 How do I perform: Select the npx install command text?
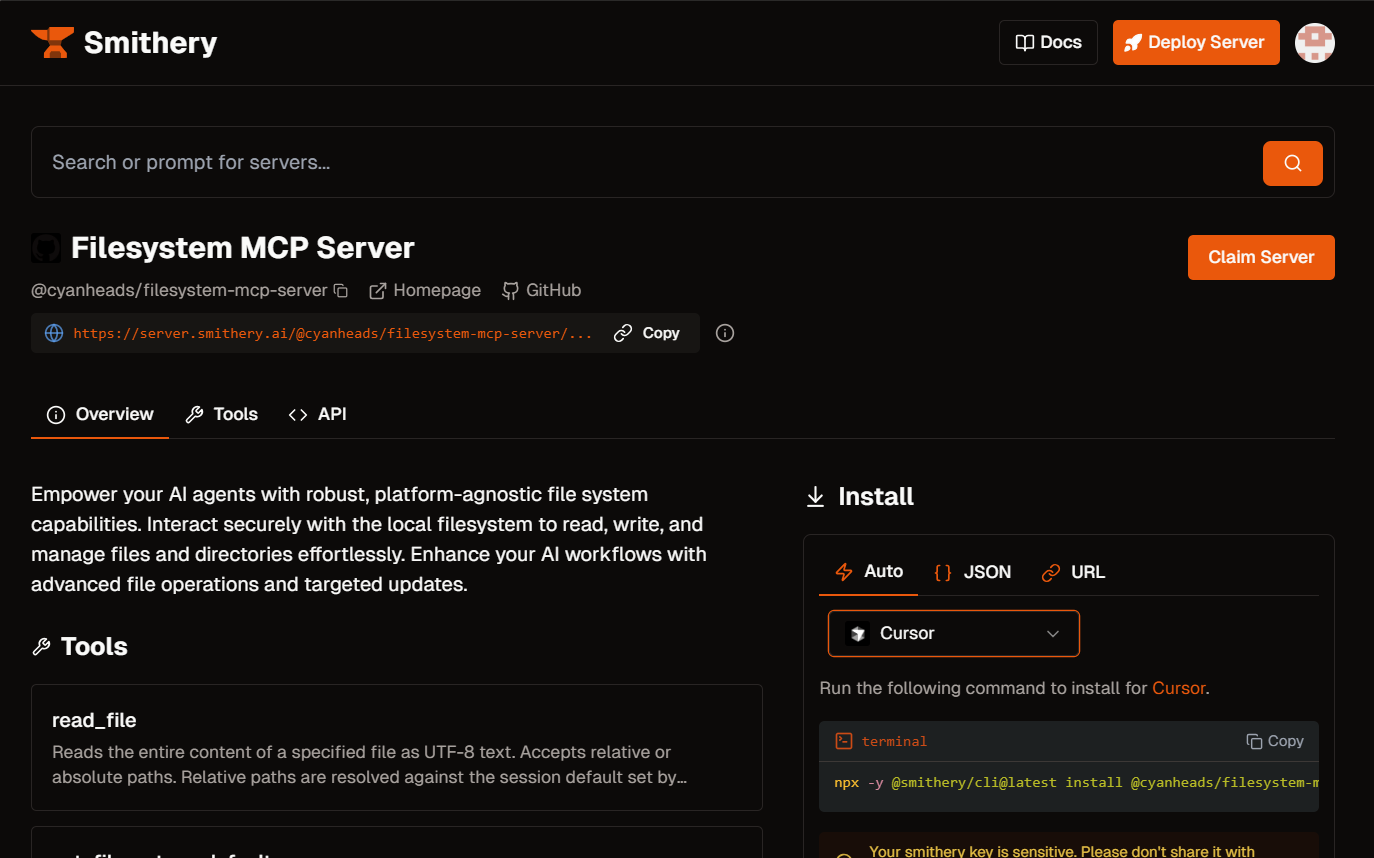1077,782
